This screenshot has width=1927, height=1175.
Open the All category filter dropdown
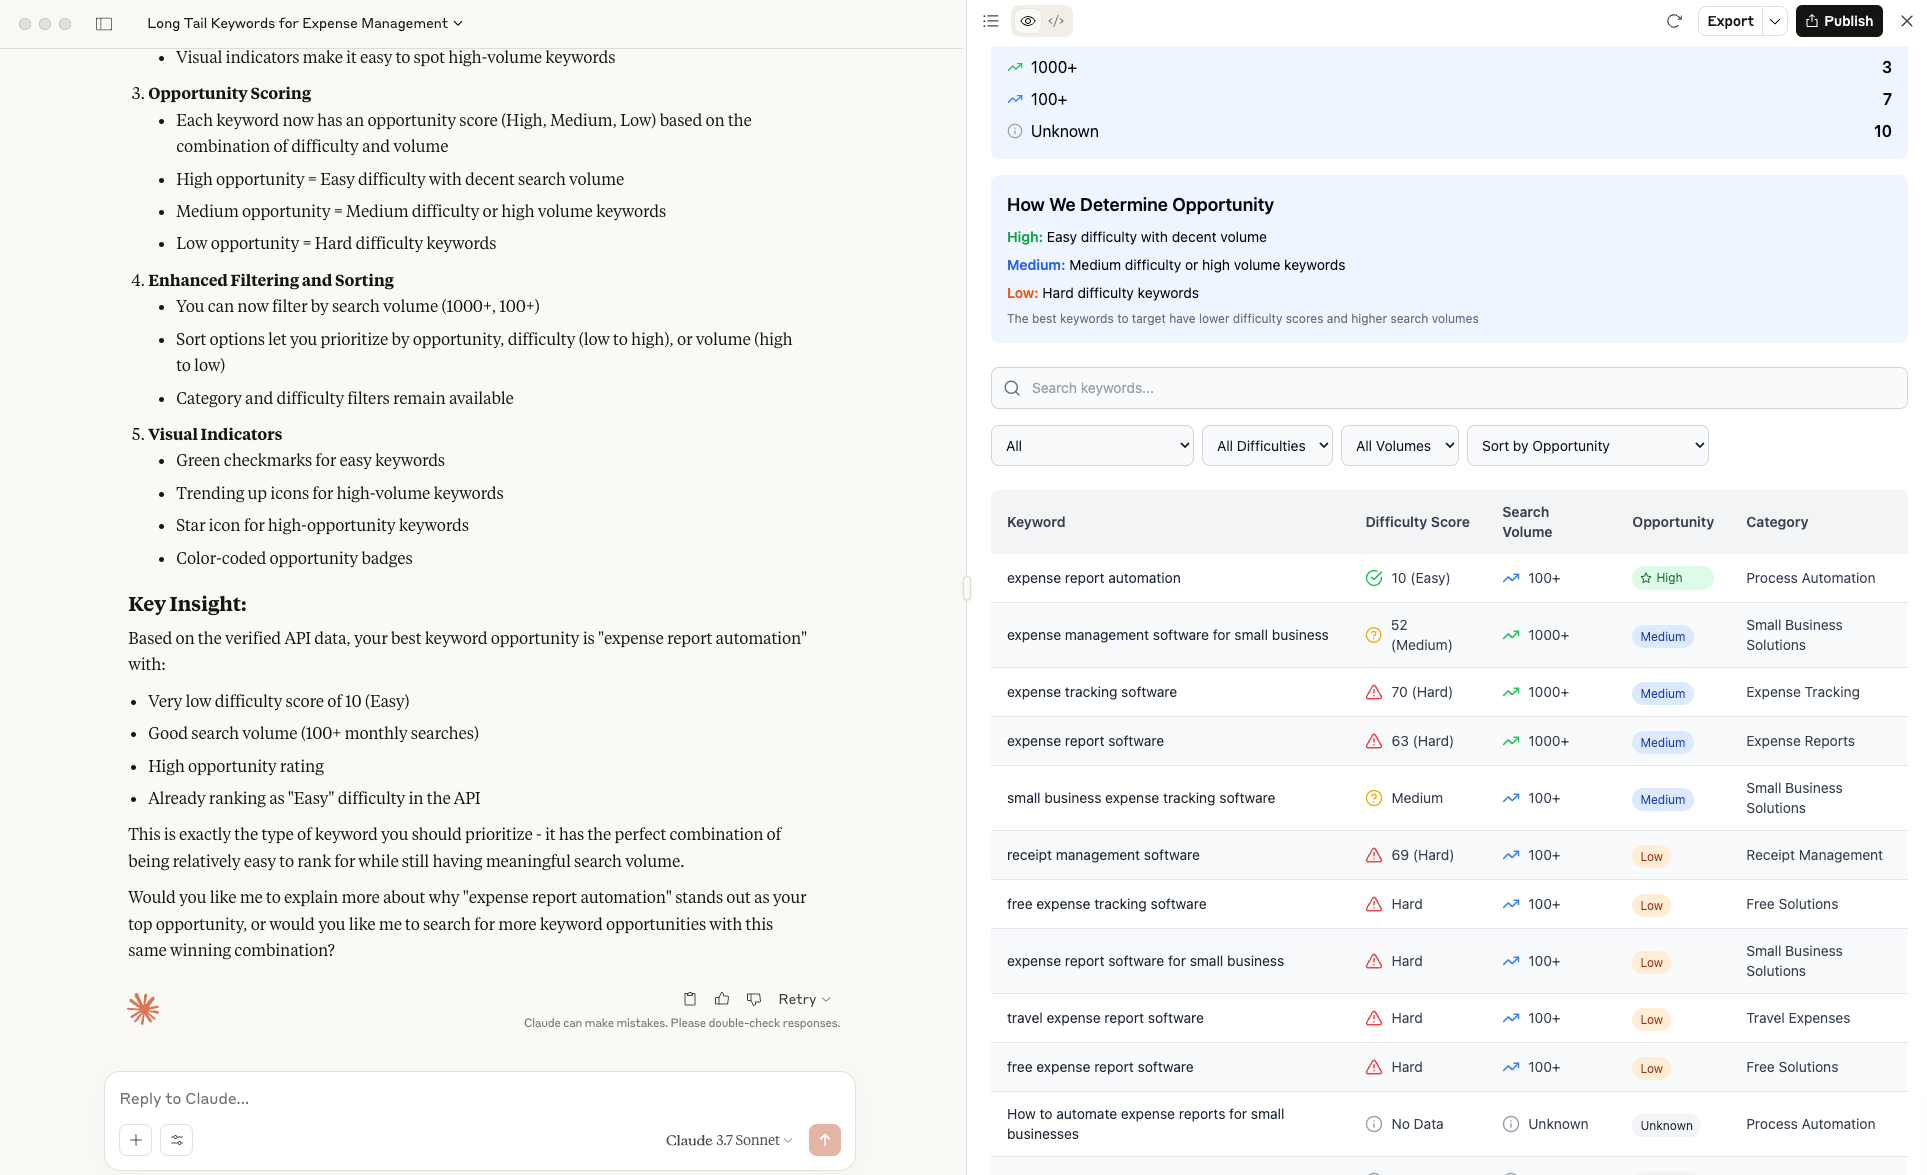coord(1092,446)
